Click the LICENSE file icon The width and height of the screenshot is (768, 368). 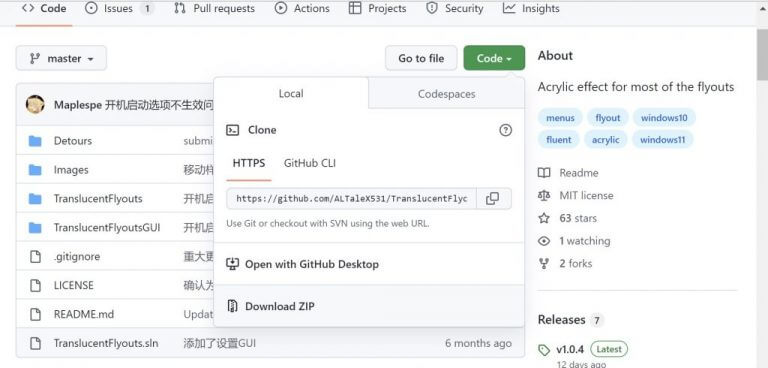tap(35, 285)
